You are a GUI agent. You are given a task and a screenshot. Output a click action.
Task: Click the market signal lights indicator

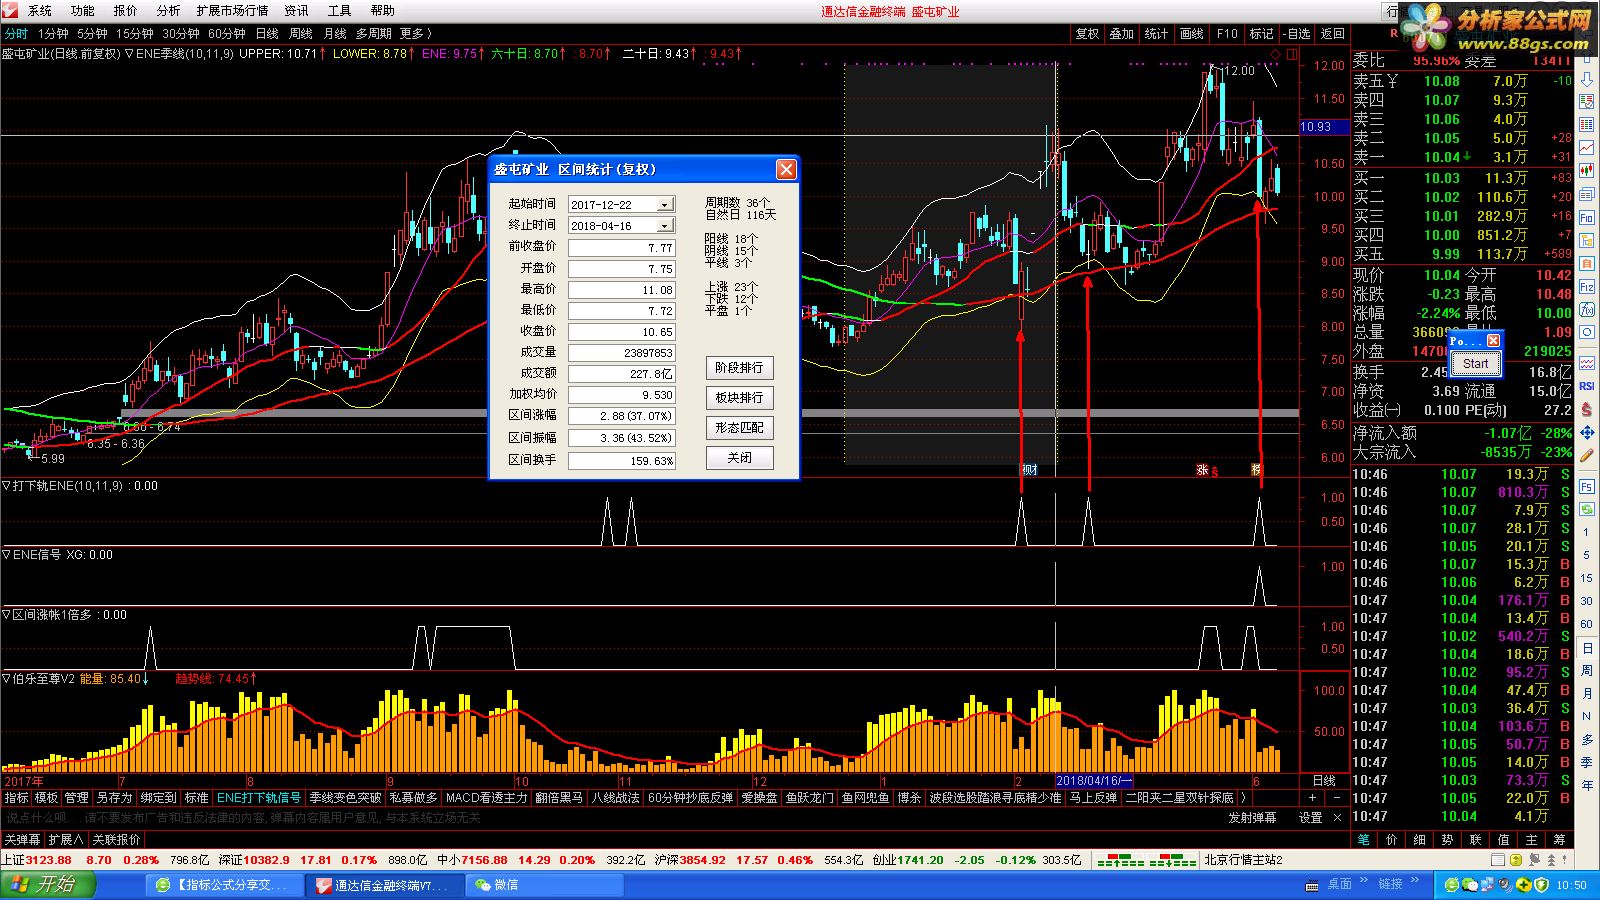1146,860
